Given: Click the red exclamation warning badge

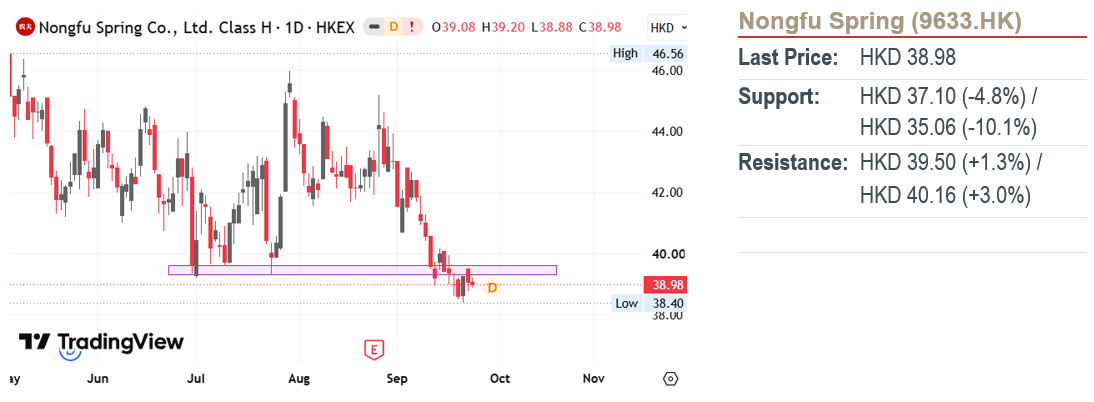Looking at the screenshot, I should click(x=412, y=28).
